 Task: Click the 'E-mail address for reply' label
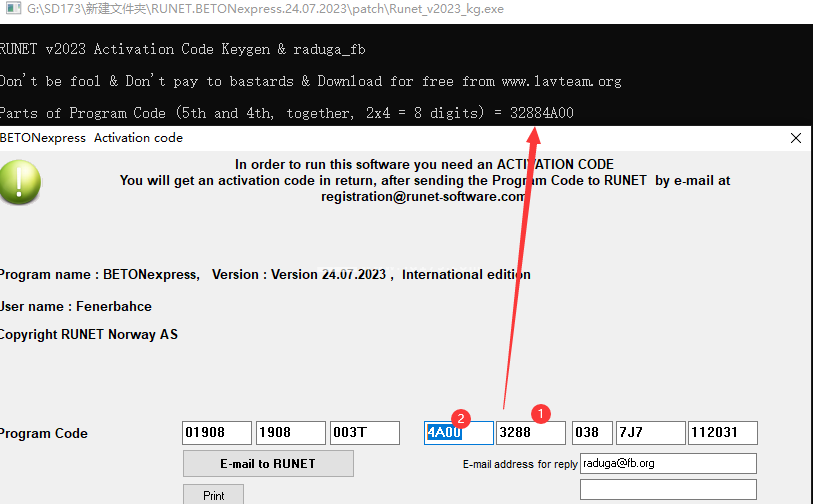click(x=520, y=464)
